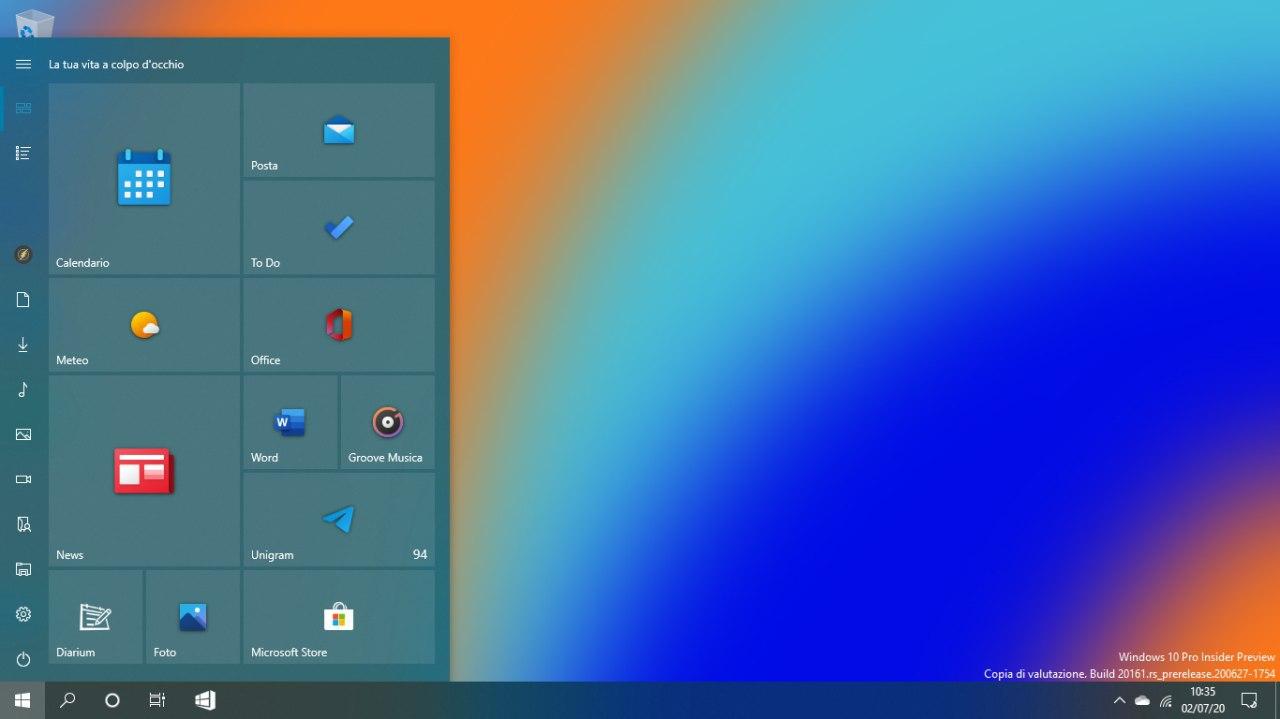Open the News tile
This screenshot has height=719, width=1280.
tap(144, 471)
